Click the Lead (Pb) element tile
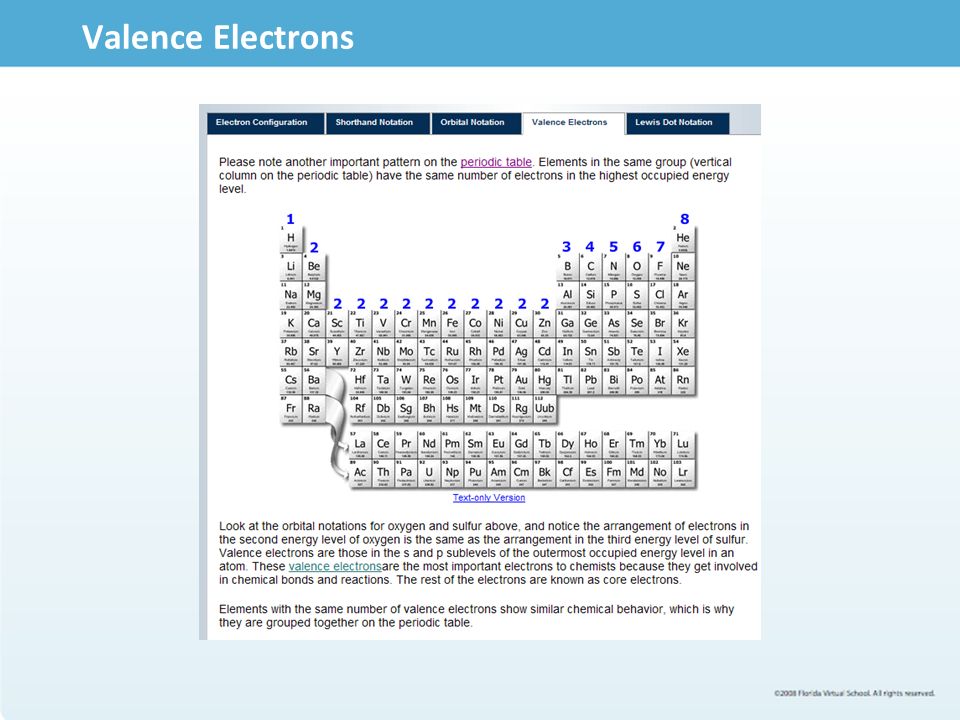Viewport: 960px width, 720px height. click(591, 380)
